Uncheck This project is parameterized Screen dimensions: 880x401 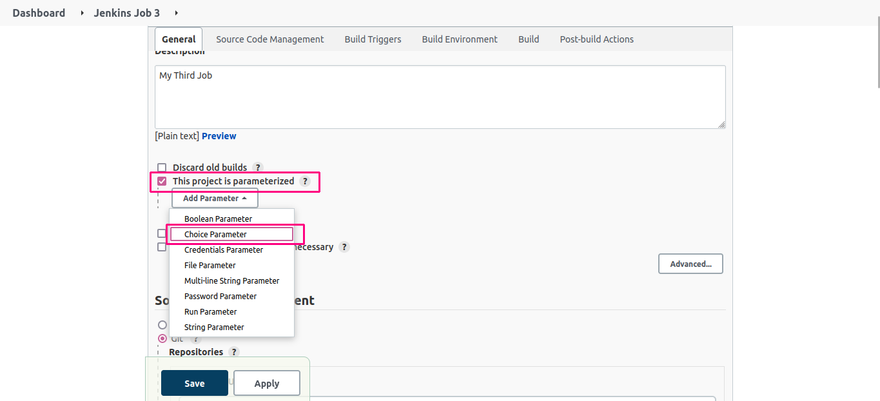point(162,181)
